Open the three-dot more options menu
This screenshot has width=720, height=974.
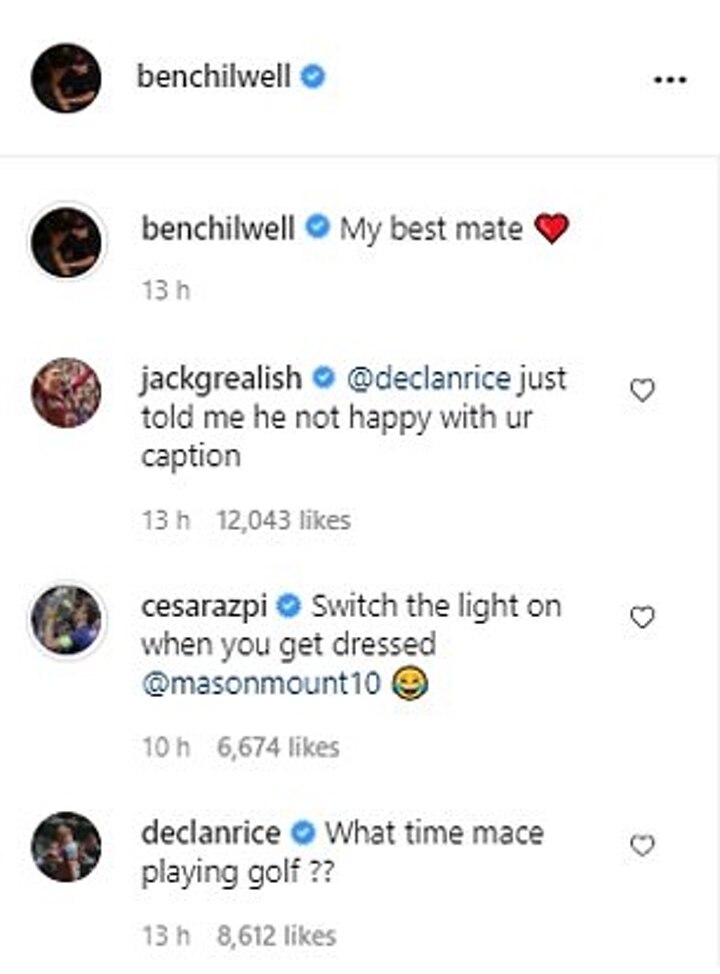point(669,79)
